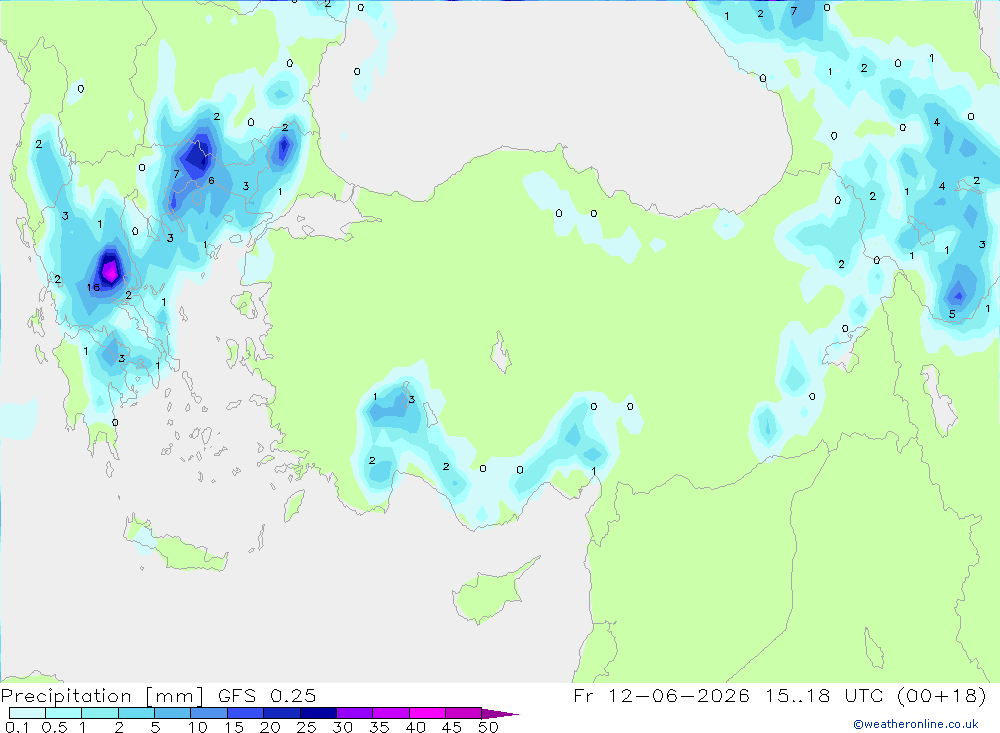1000x733 pixels.
Task: Click the island of Cyprus
Action: [492, 591]
